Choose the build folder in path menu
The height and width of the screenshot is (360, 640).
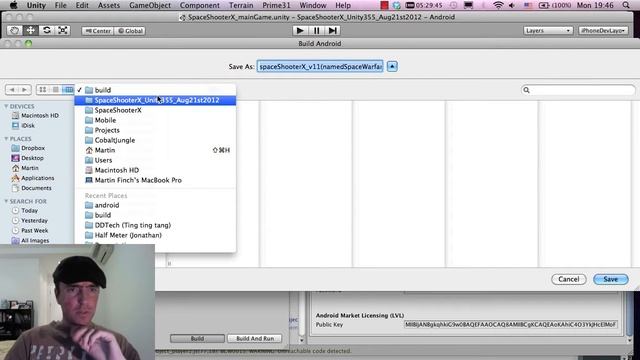pos(155,90)
